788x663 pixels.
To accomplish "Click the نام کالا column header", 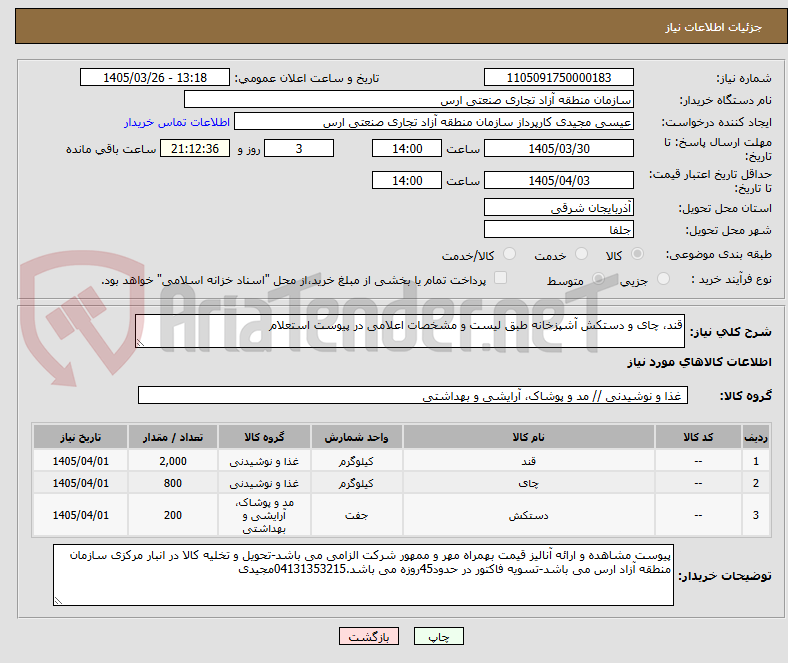I will click(528, 437).
